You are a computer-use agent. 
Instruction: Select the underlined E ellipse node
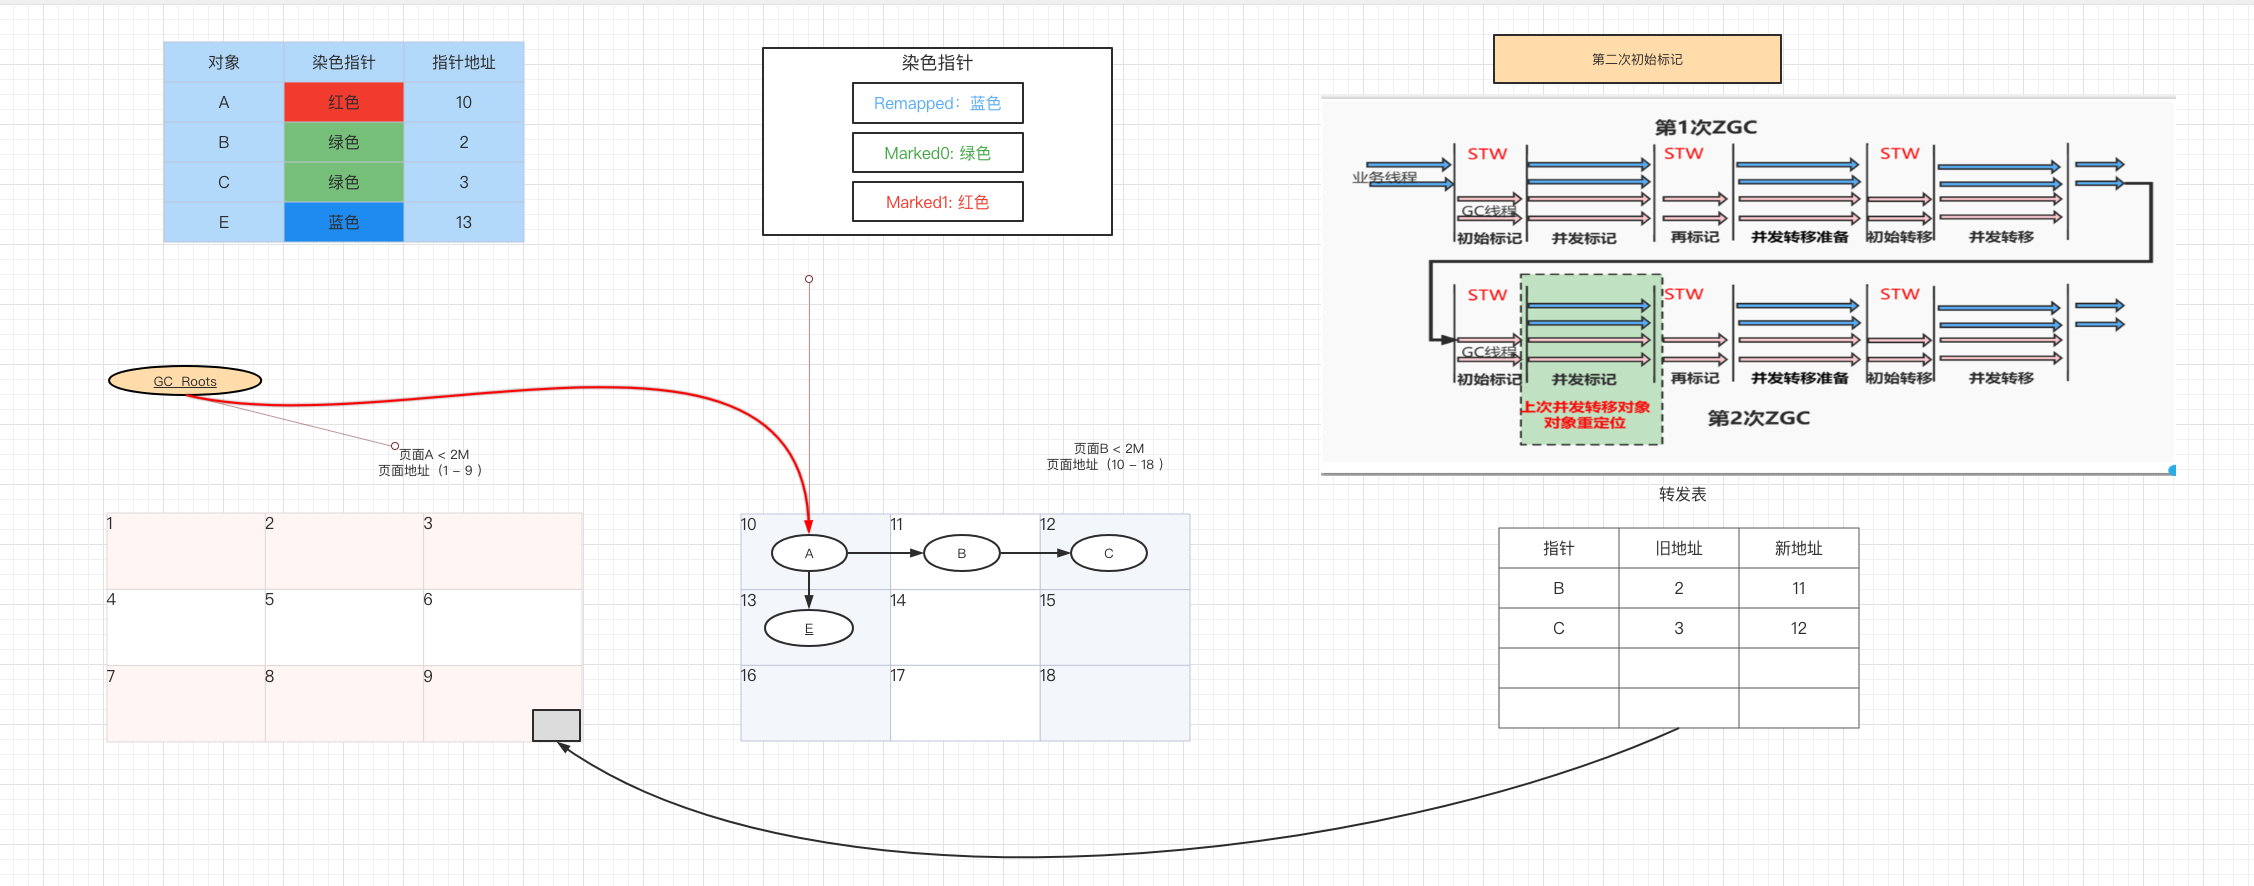(808, 629)
